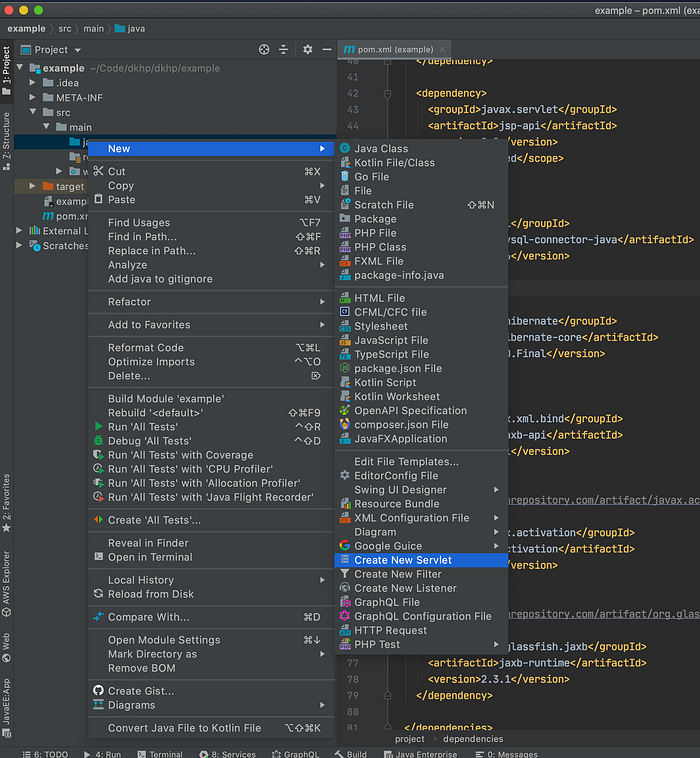Click the EditorConfig File gear icon

(x=345, y=475)
